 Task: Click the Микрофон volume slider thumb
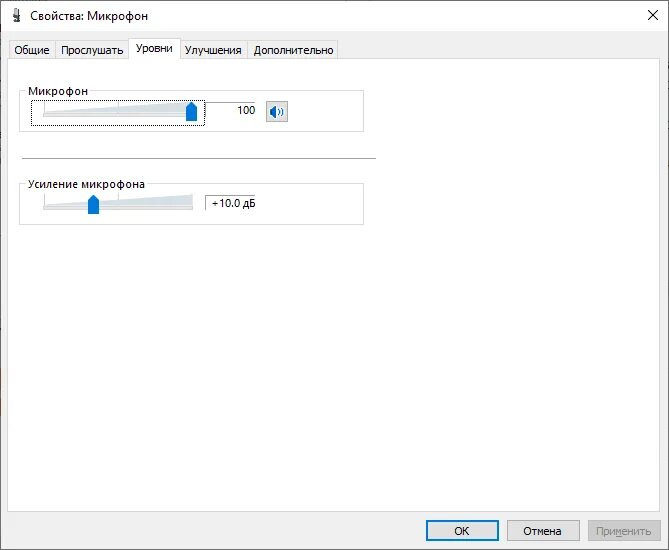coord(192,111)
